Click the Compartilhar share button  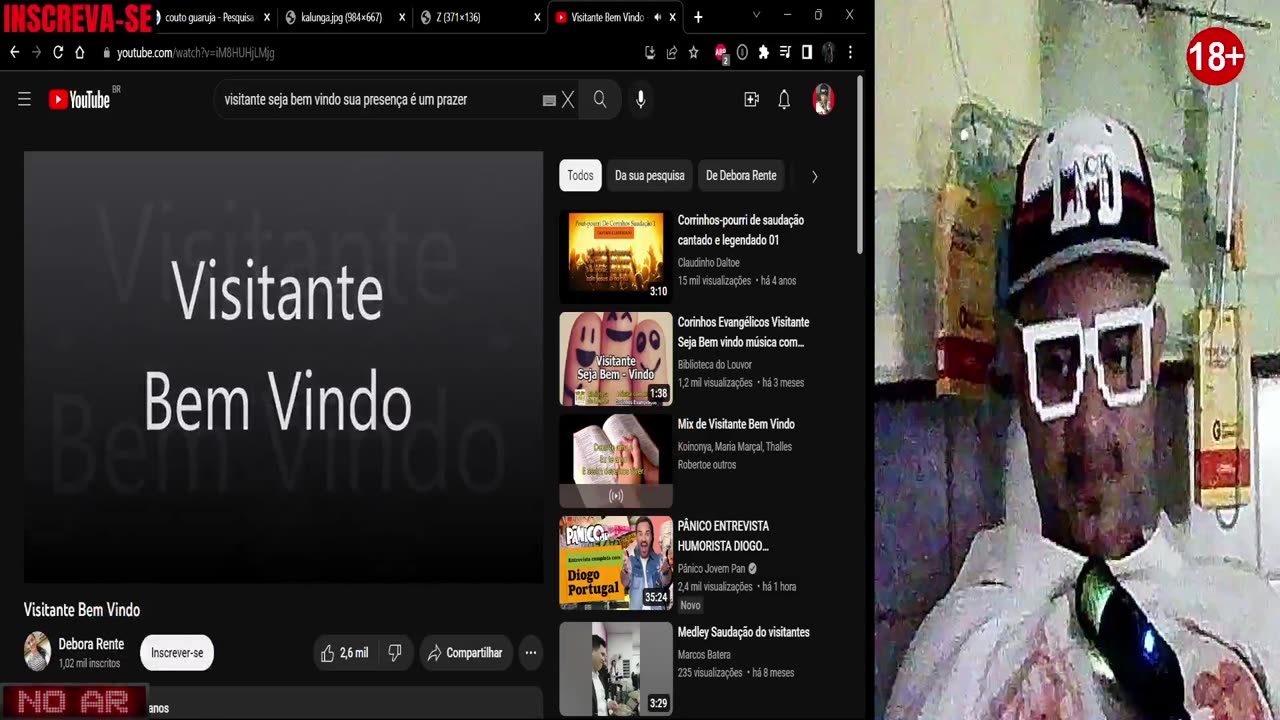point(466,653)
